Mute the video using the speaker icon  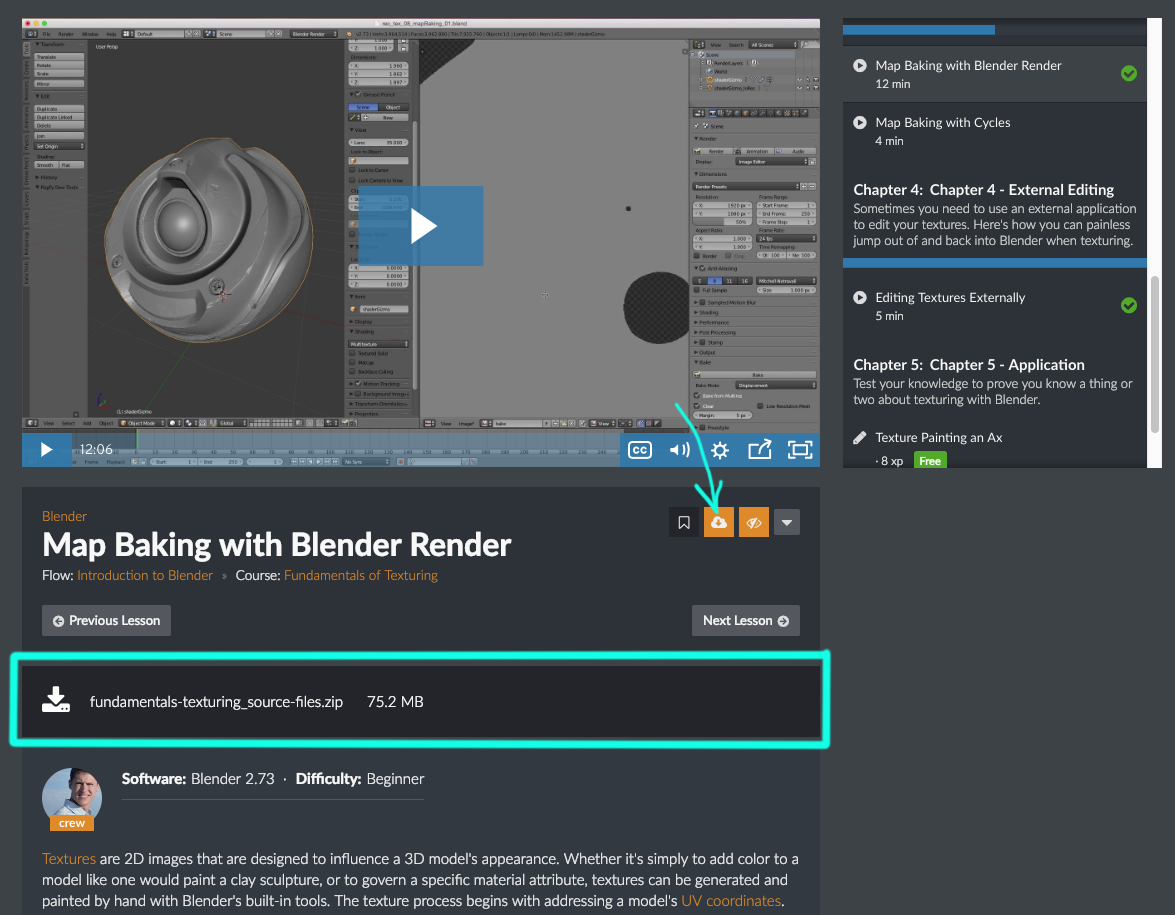pyautogui.click(x=679, y=450)
